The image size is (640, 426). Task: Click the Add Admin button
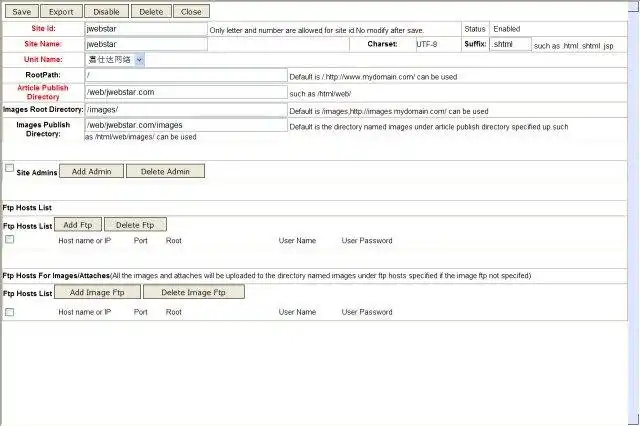(x=91, y=171)
